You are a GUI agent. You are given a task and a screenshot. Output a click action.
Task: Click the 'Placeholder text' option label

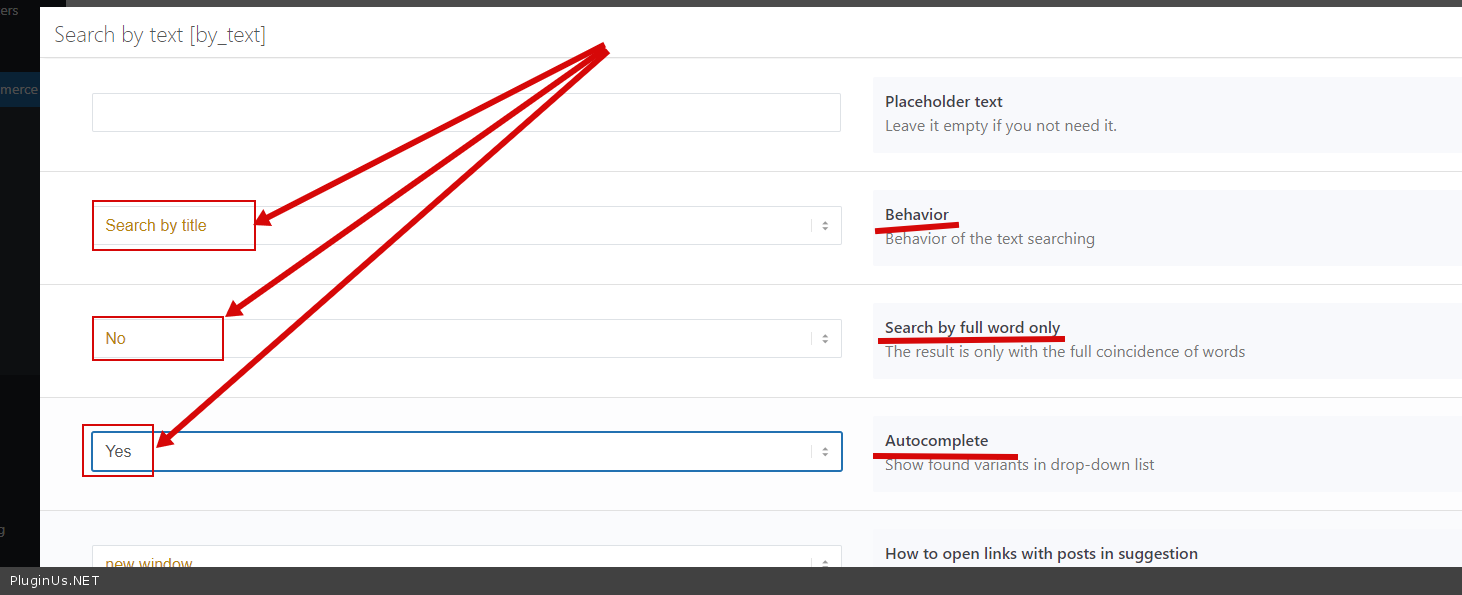pos(943,102)
